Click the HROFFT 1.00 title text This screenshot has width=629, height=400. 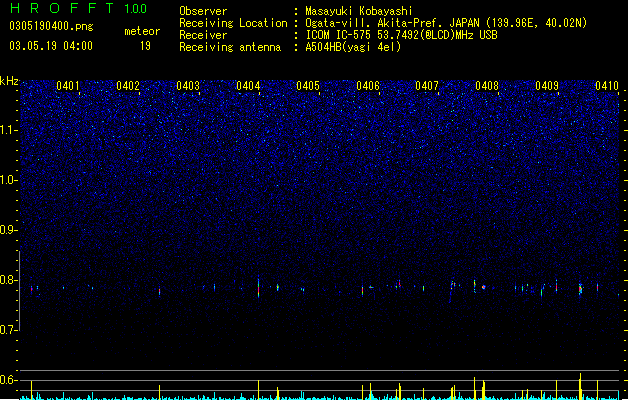tap(79, 8)
